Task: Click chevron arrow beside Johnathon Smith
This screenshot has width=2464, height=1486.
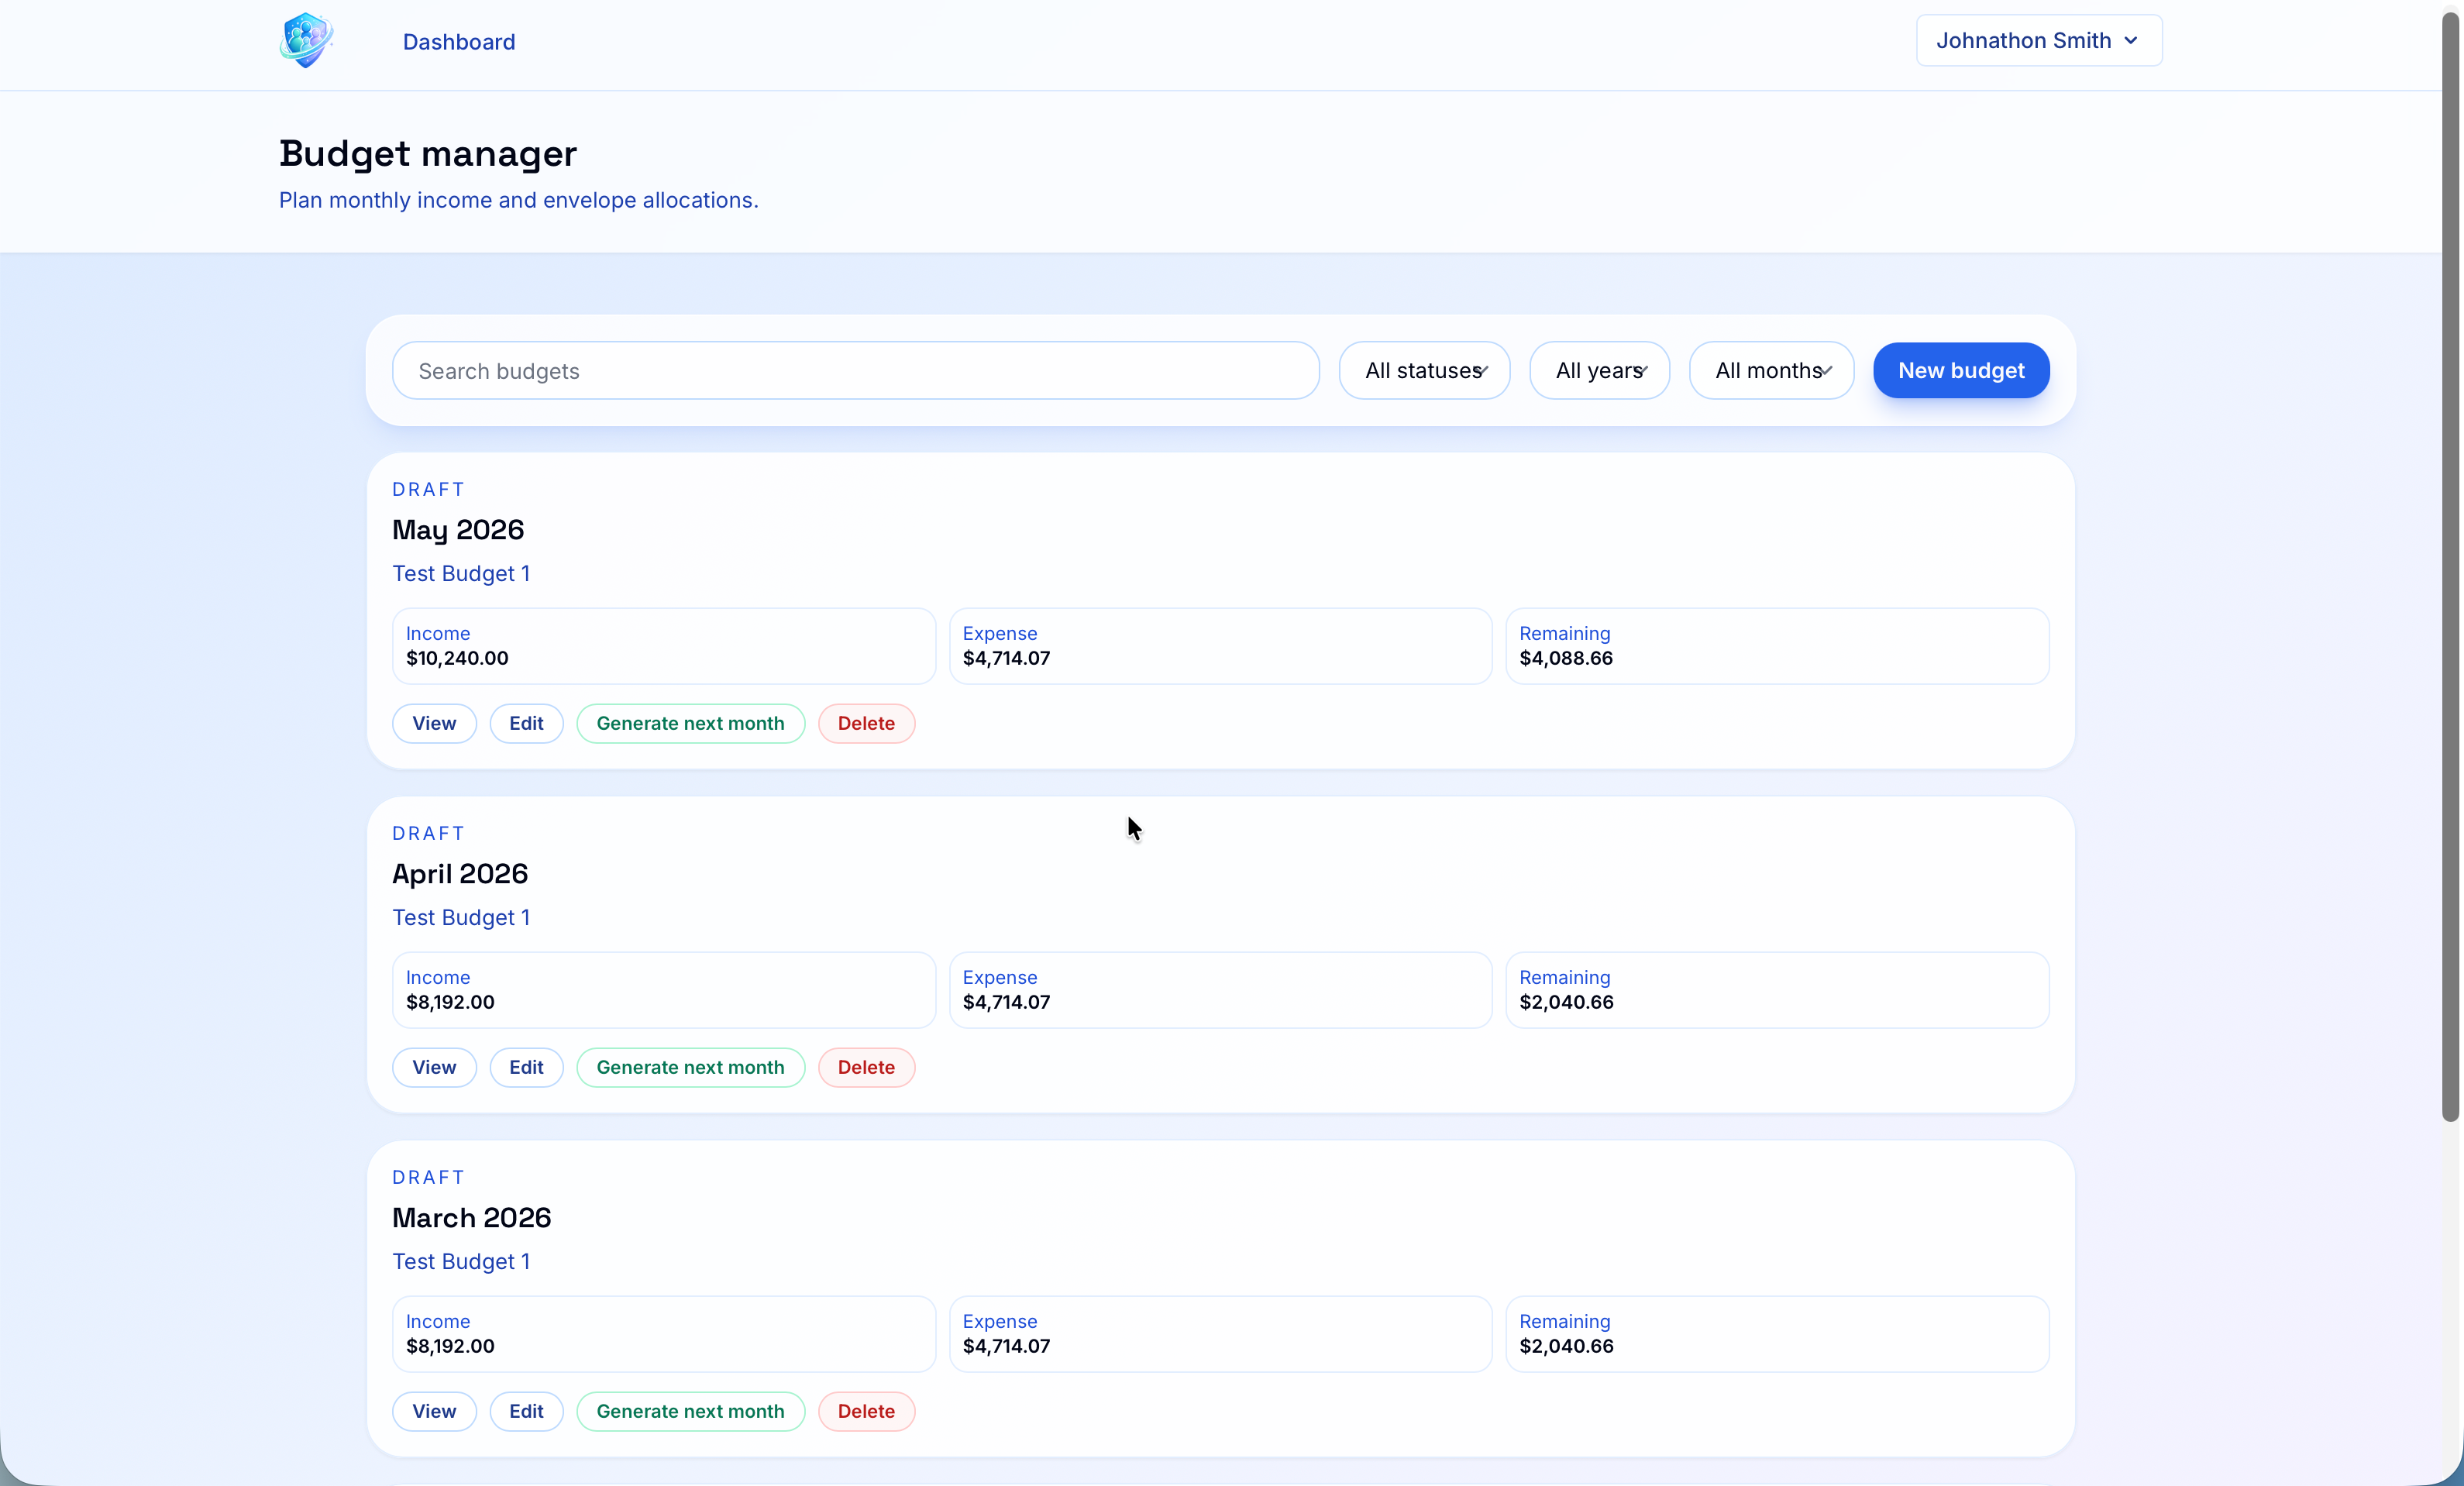Action: 2131,41
